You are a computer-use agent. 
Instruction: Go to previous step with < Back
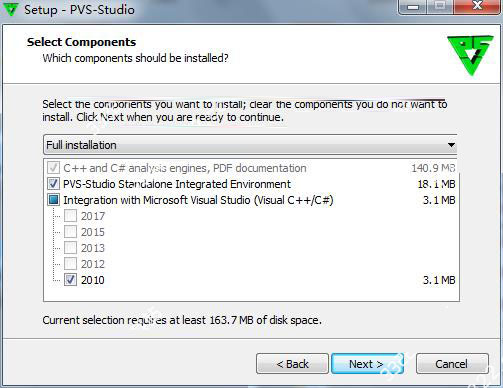tap(292, 364)
